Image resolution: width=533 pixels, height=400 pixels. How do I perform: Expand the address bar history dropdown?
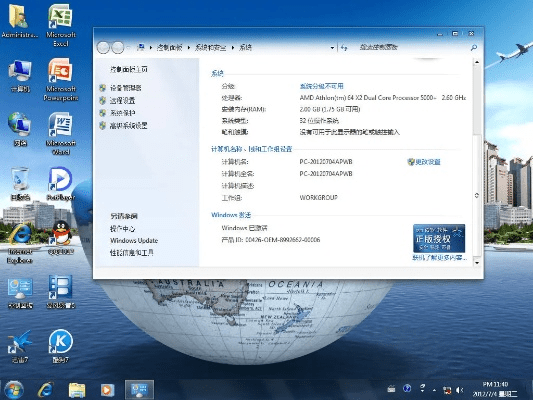[x=332, y=48]
